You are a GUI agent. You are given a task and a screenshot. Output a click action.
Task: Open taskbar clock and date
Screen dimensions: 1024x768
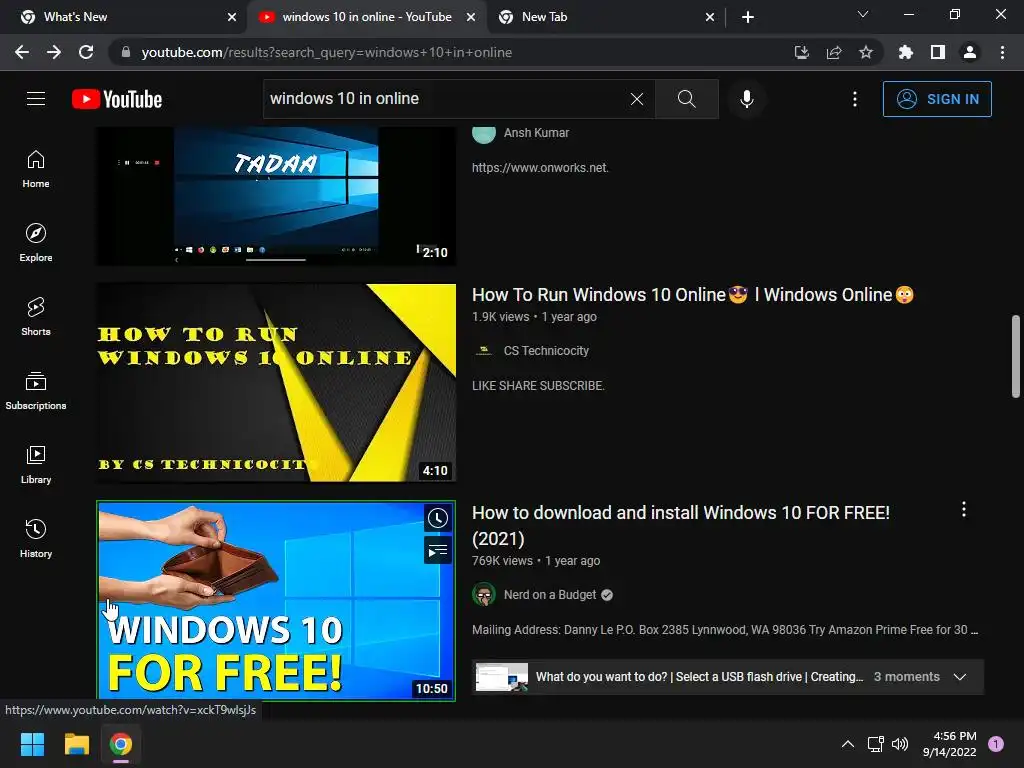[950, 744]
